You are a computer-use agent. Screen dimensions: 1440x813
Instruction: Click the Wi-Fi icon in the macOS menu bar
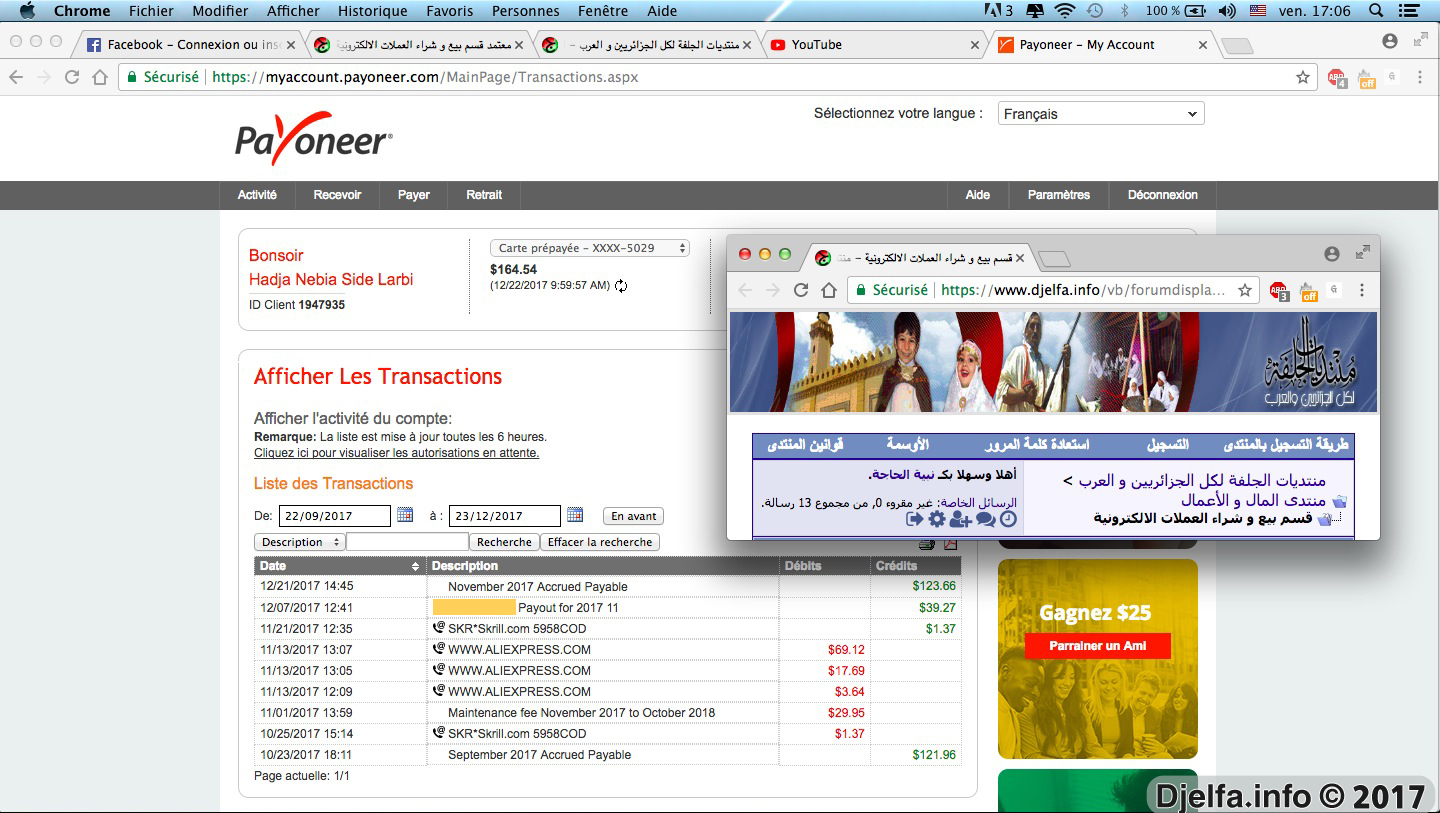(1065, 11)
